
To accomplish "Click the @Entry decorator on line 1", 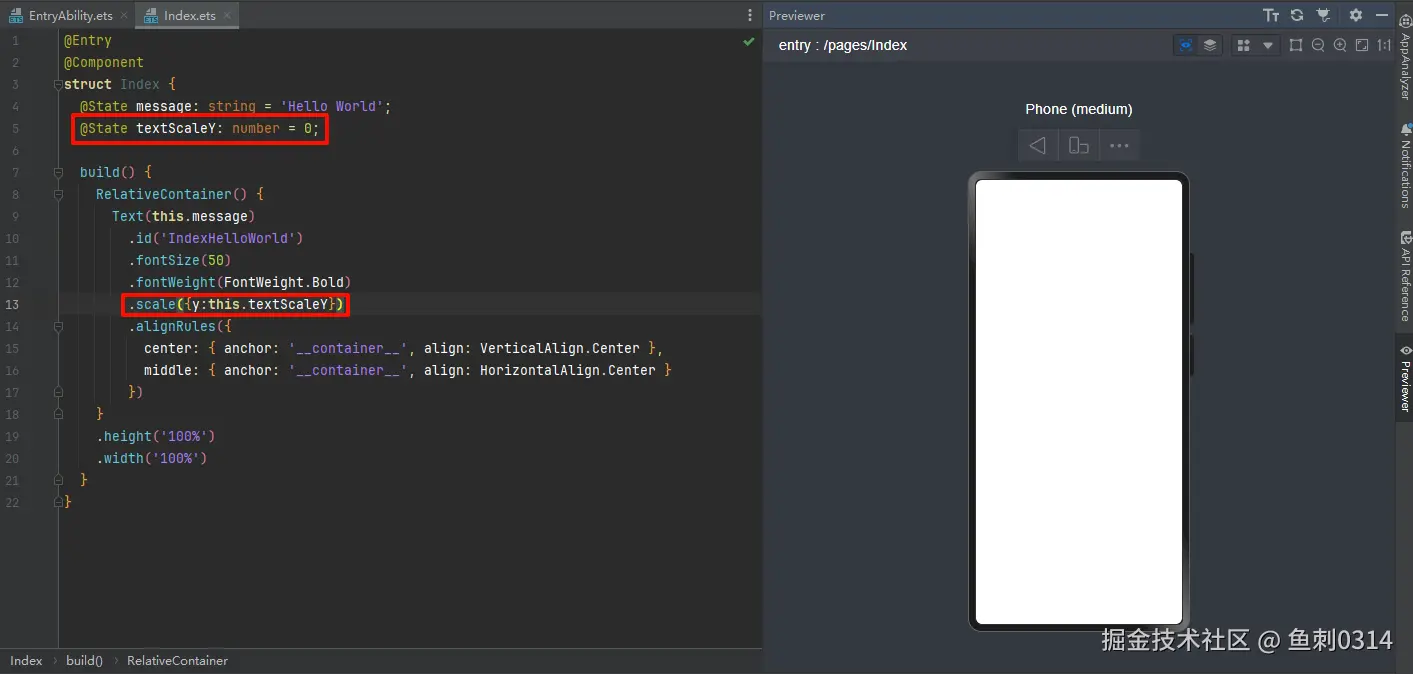I will 88,40.
